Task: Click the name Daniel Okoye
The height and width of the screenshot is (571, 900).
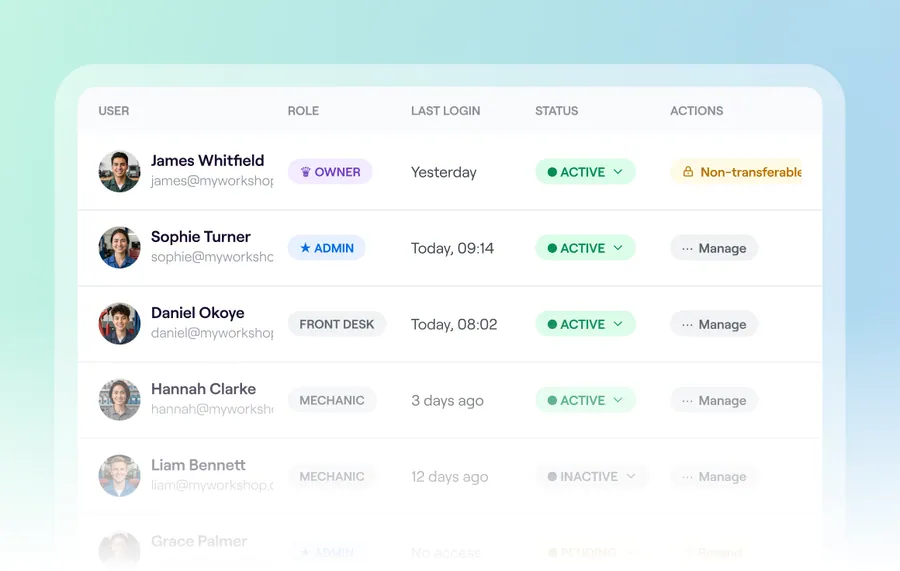Action: (197, 313)
